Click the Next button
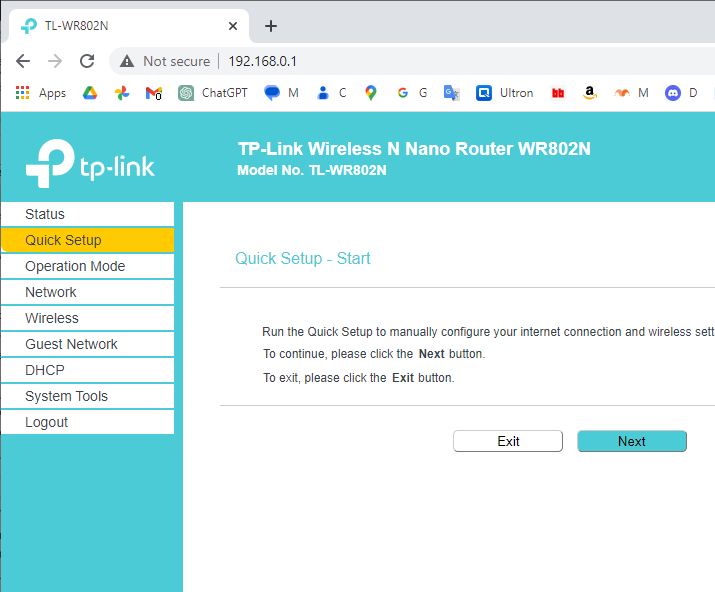Screen dimensions: 715x592 pyautogui.click(x=632, y=441)
